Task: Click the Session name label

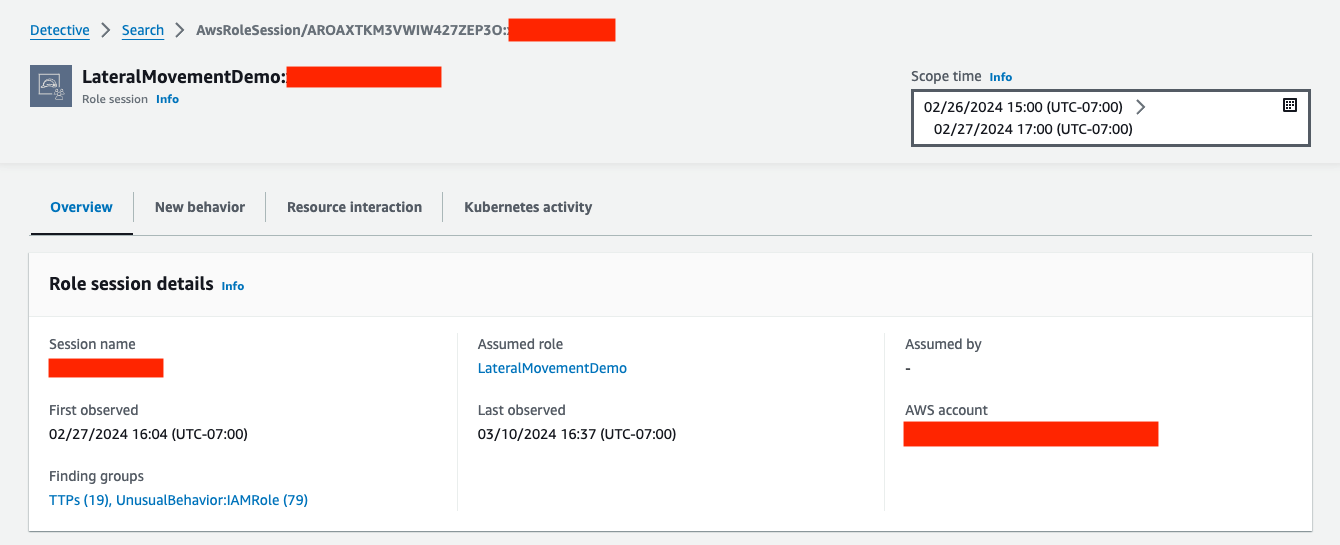Action: 92,344
